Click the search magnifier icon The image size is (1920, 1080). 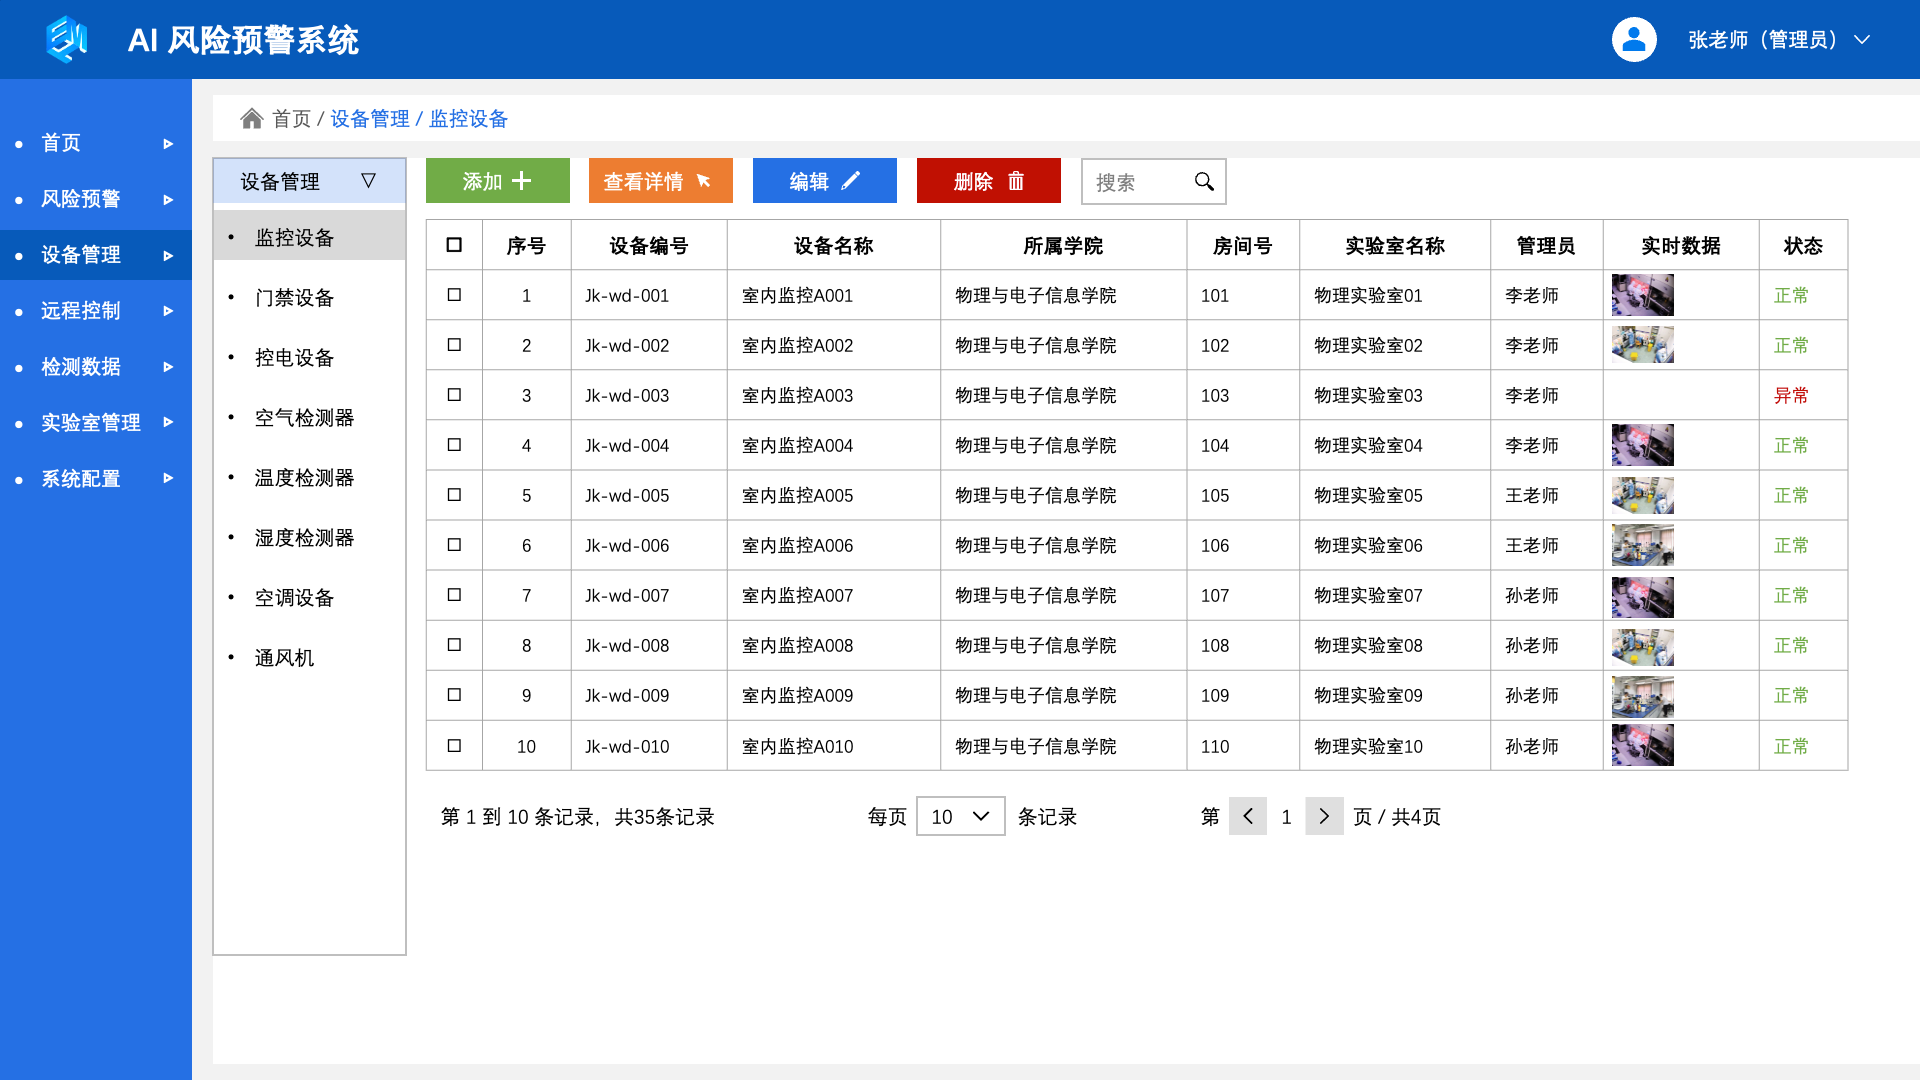[x=1204, y=181]
